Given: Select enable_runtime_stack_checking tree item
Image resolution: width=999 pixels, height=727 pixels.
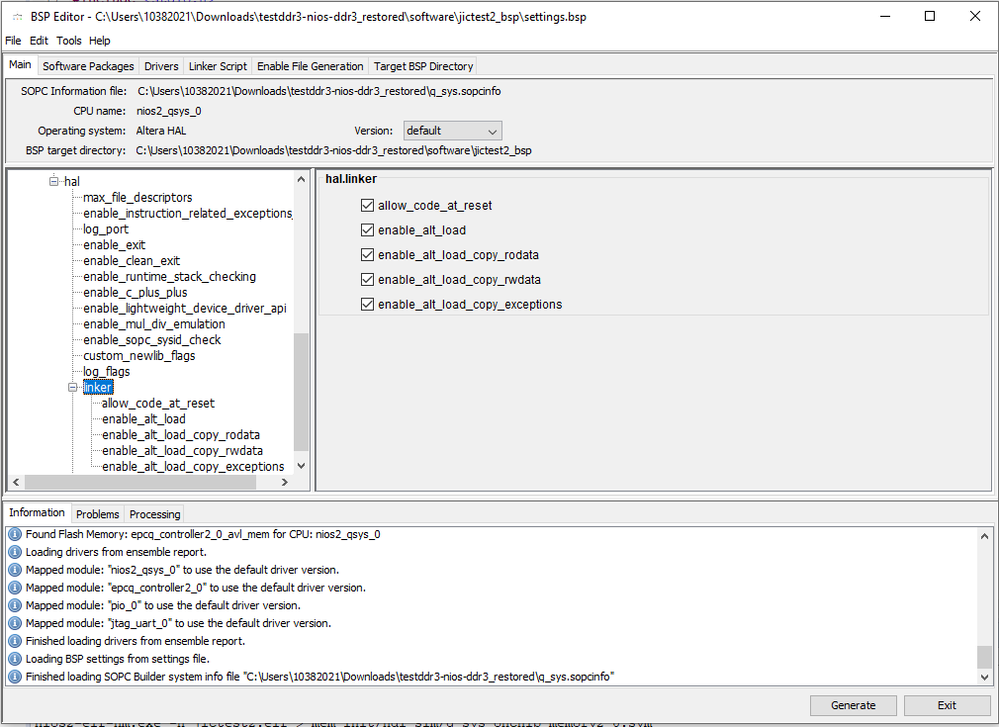Looking at the screenshot, I should 169,277.
